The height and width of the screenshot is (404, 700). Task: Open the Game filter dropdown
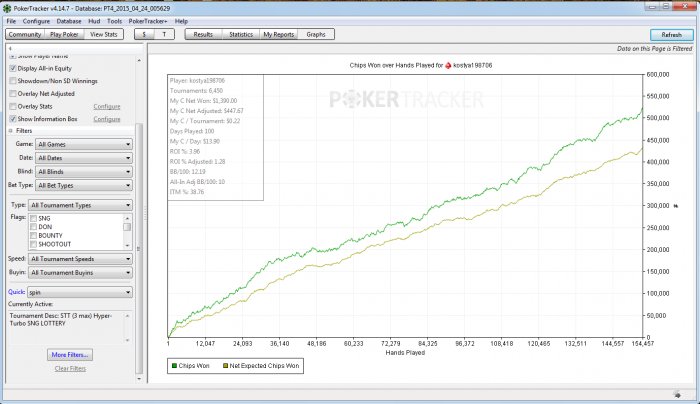click(x=83, y=144)
